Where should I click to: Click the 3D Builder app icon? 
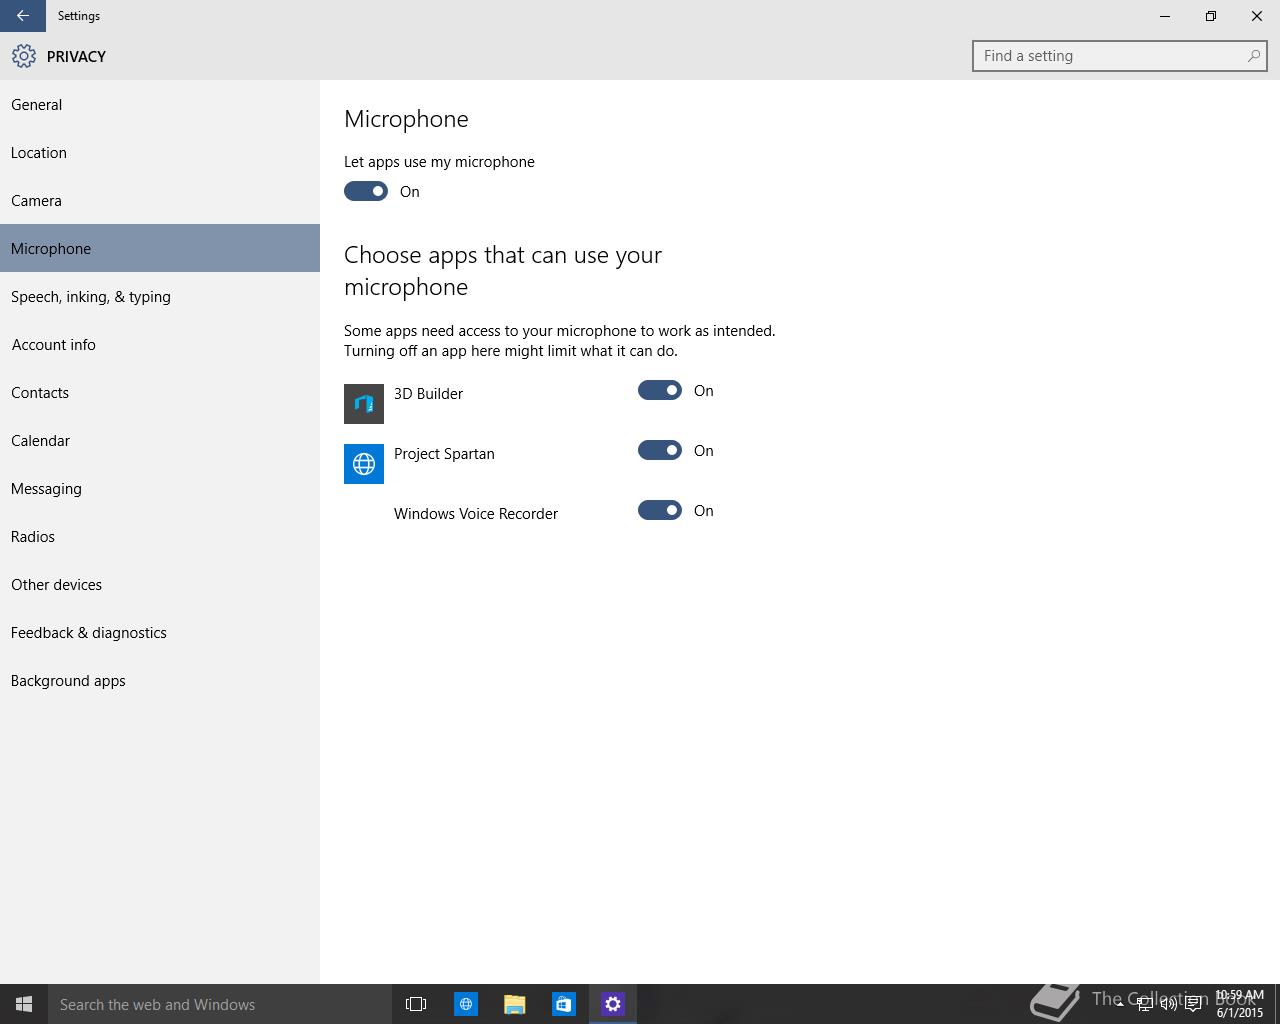[x=364, y=404]
